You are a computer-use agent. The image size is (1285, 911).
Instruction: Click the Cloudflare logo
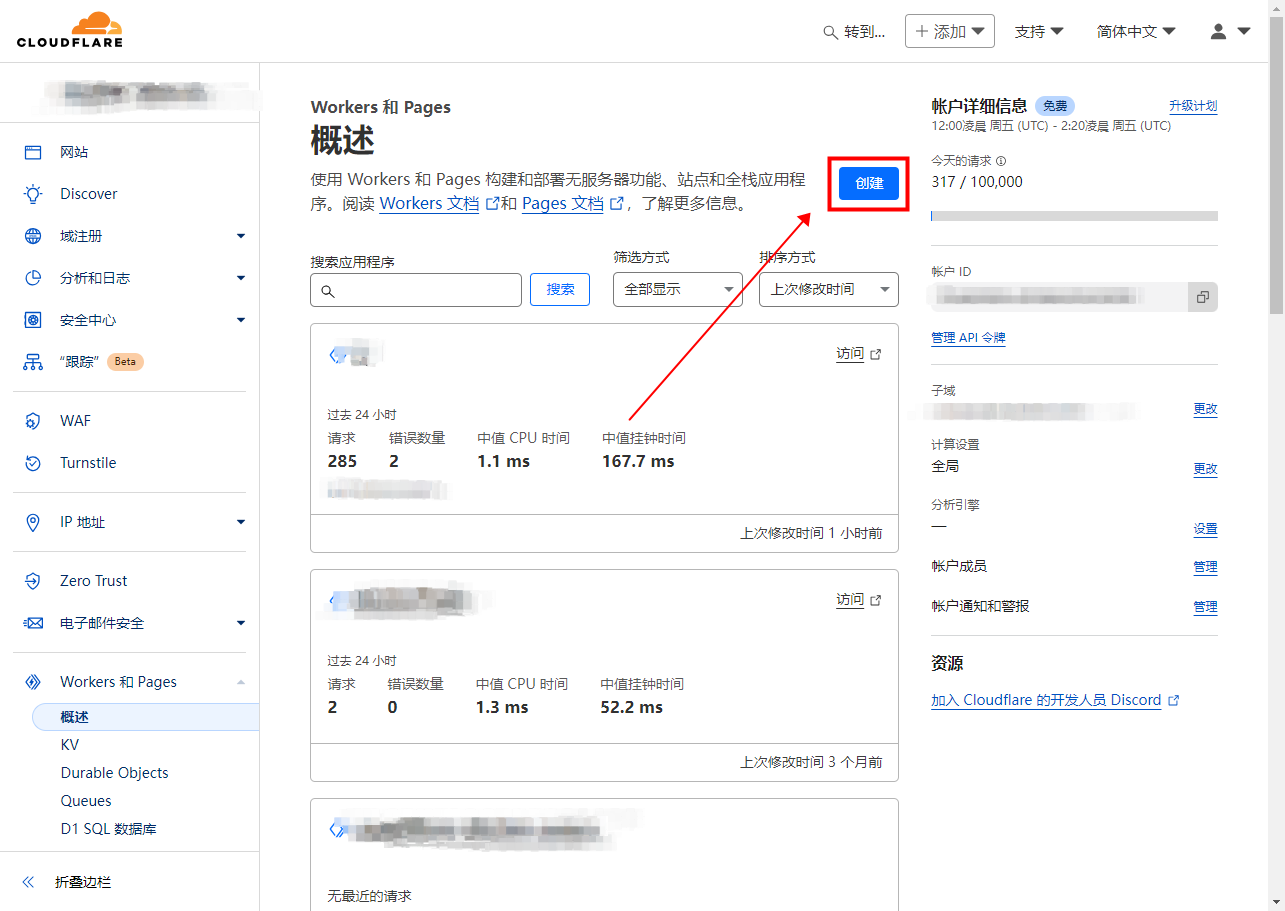69,30
